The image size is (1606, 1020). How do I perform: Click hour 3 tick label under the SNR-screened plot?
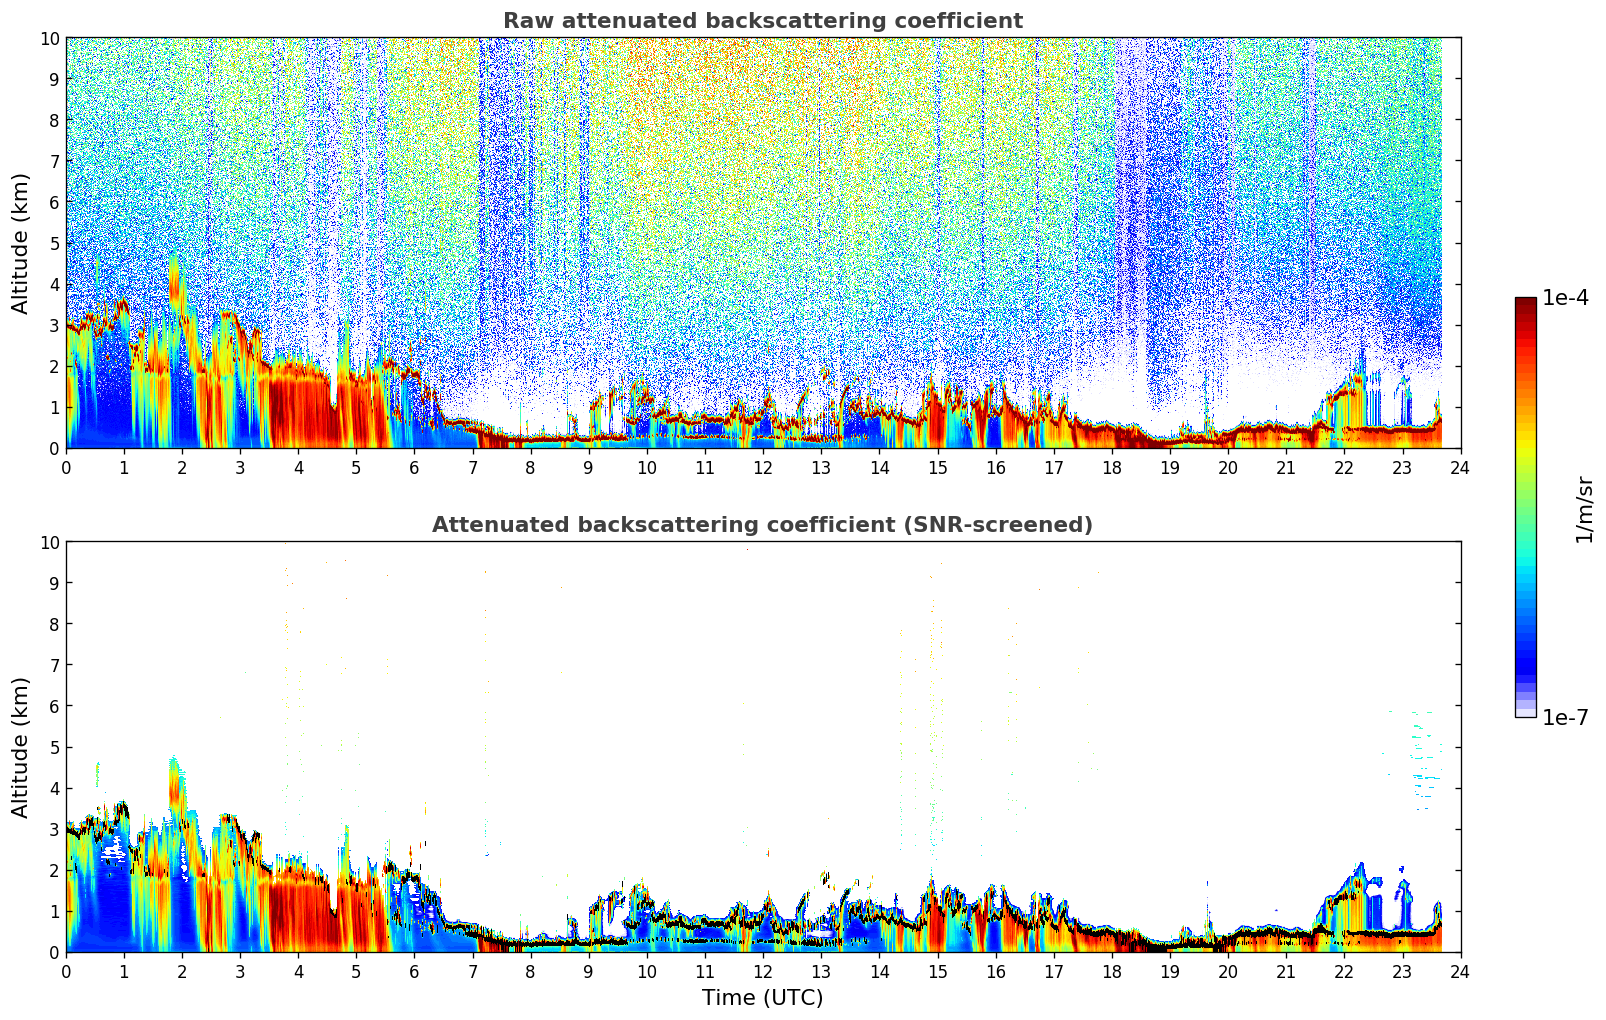[241, 971]
